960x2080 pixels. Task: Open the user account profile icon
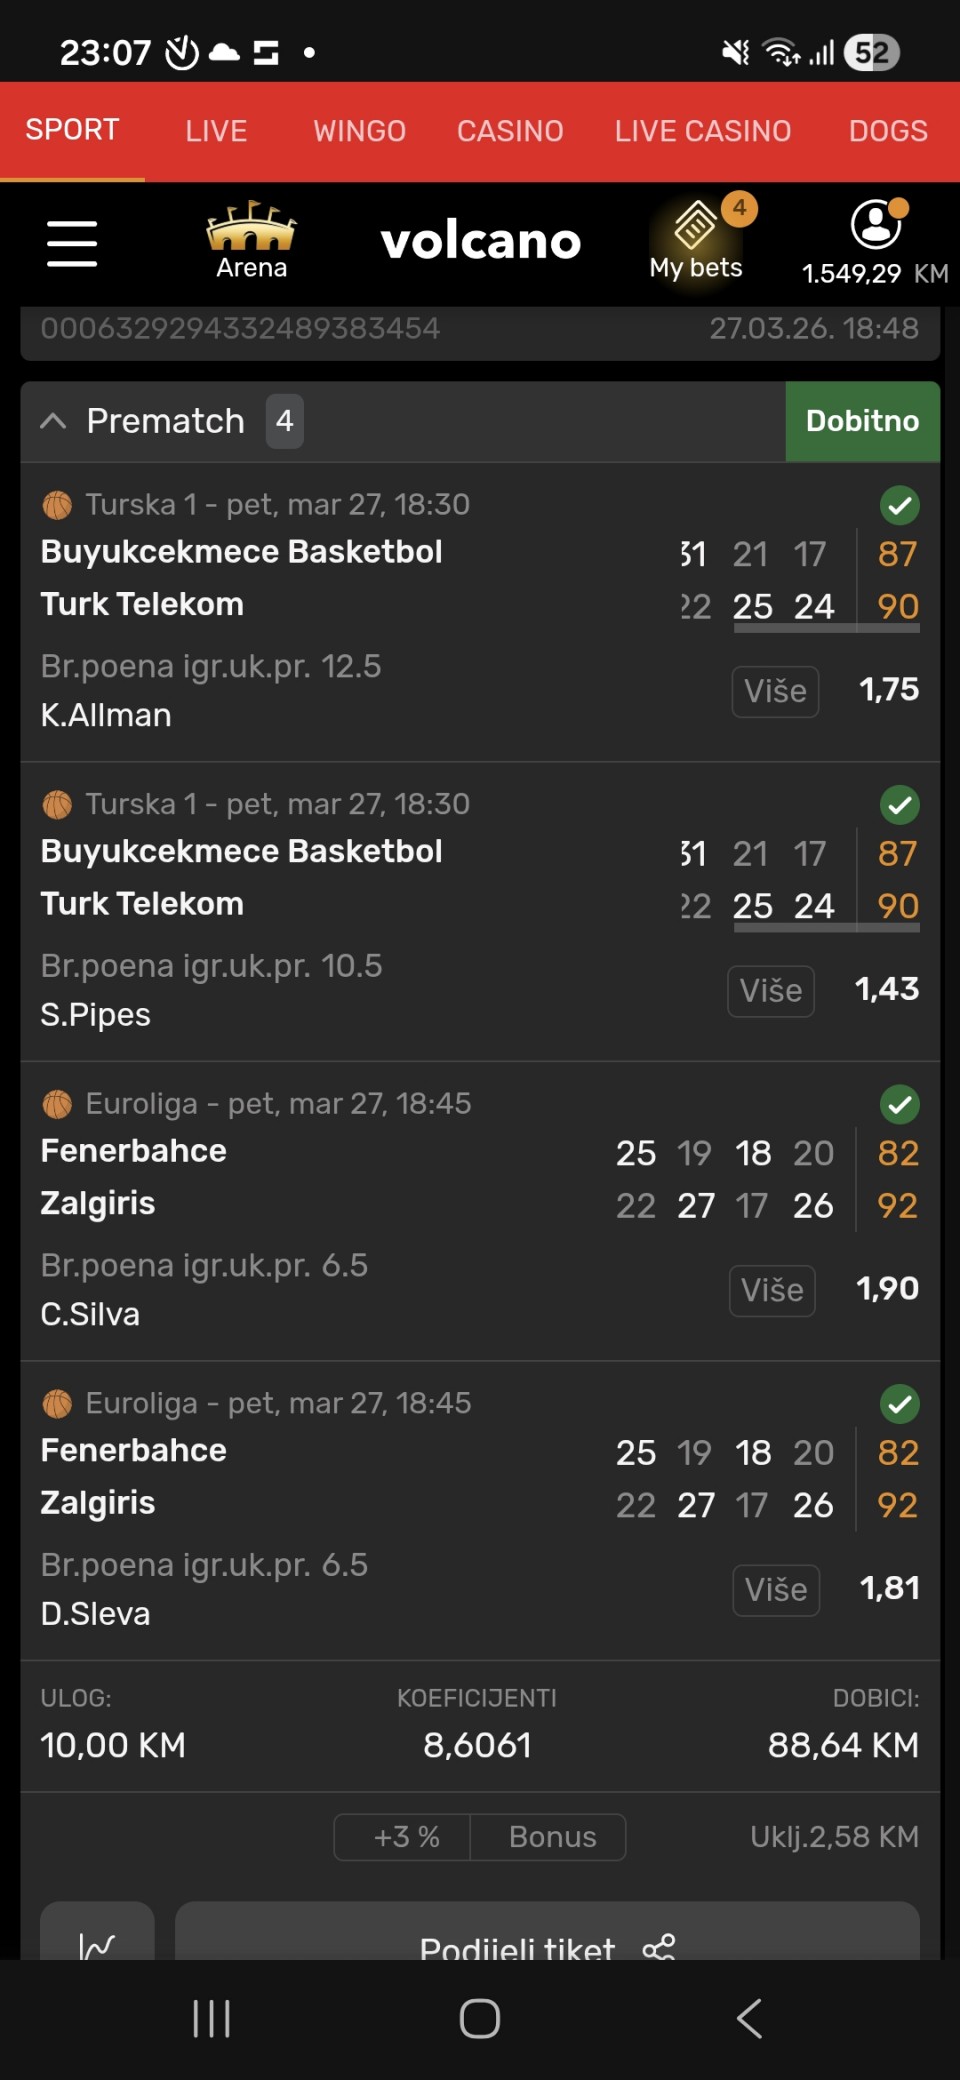[x=876, y=224]
